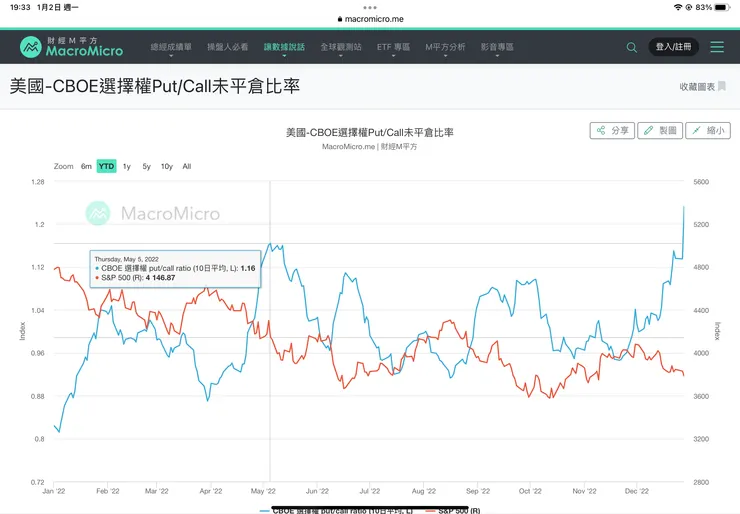
Task: Click the 1.28 left axis label
Action: 38,182
